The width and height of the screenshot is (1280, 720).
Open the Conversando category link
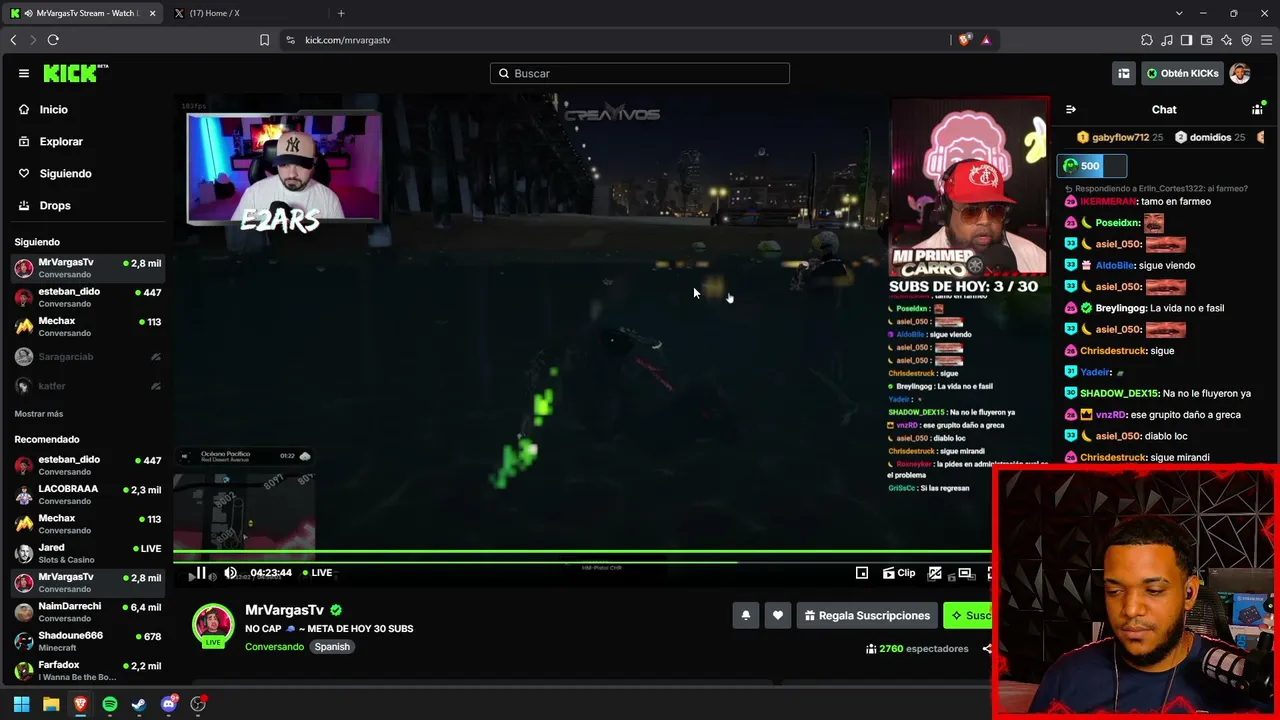pos(274,647)
